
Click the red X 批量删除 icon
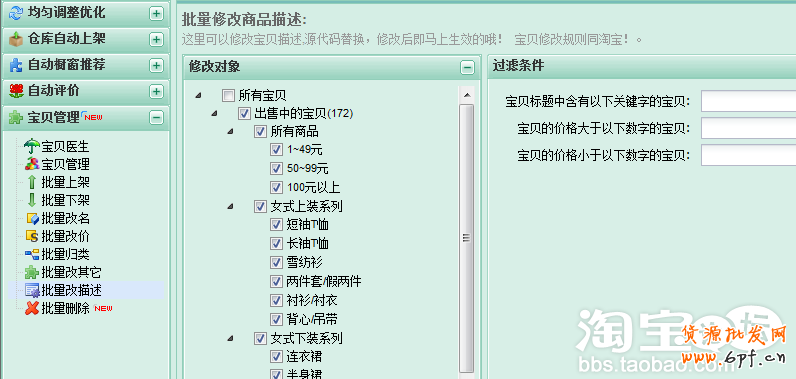(x=32, y=308)
